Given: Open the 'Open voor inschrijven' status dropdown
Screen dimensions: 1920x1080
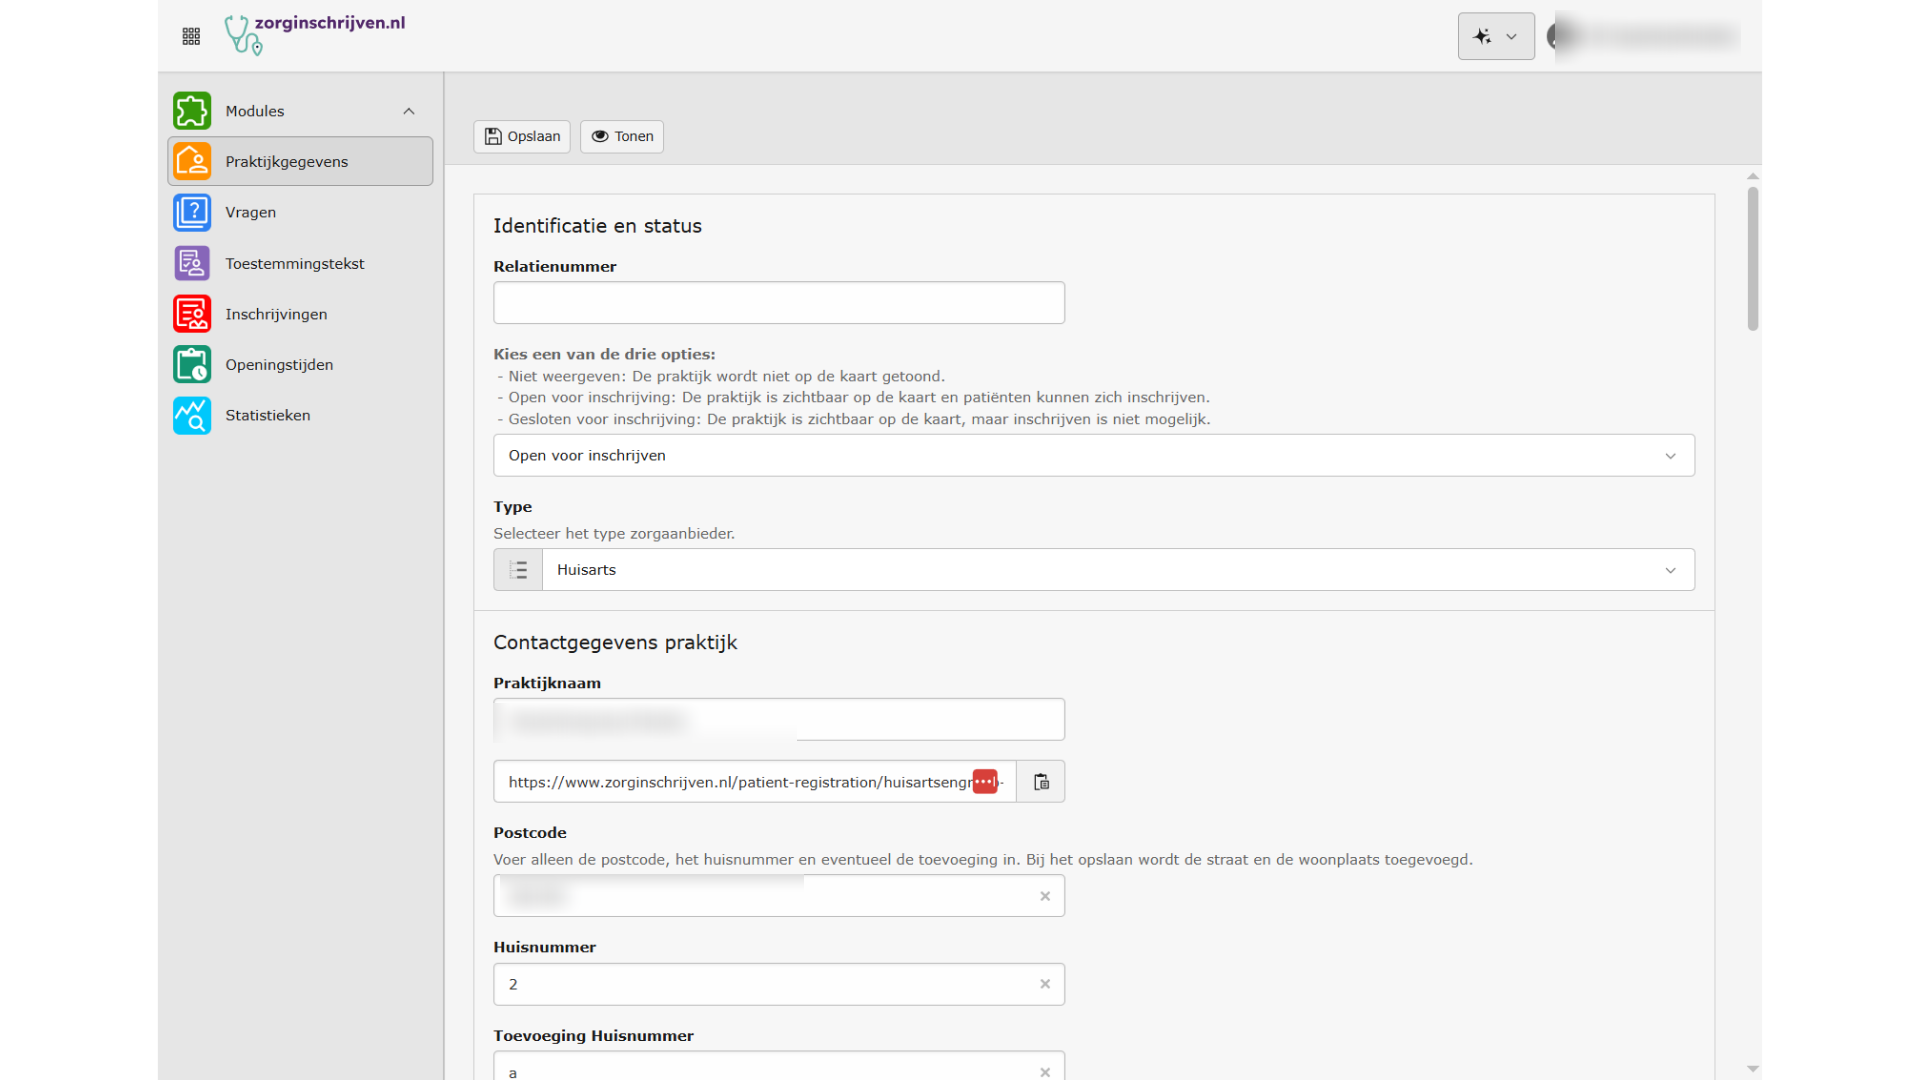Looking at the screenshot, I should tap(1093, 455).
